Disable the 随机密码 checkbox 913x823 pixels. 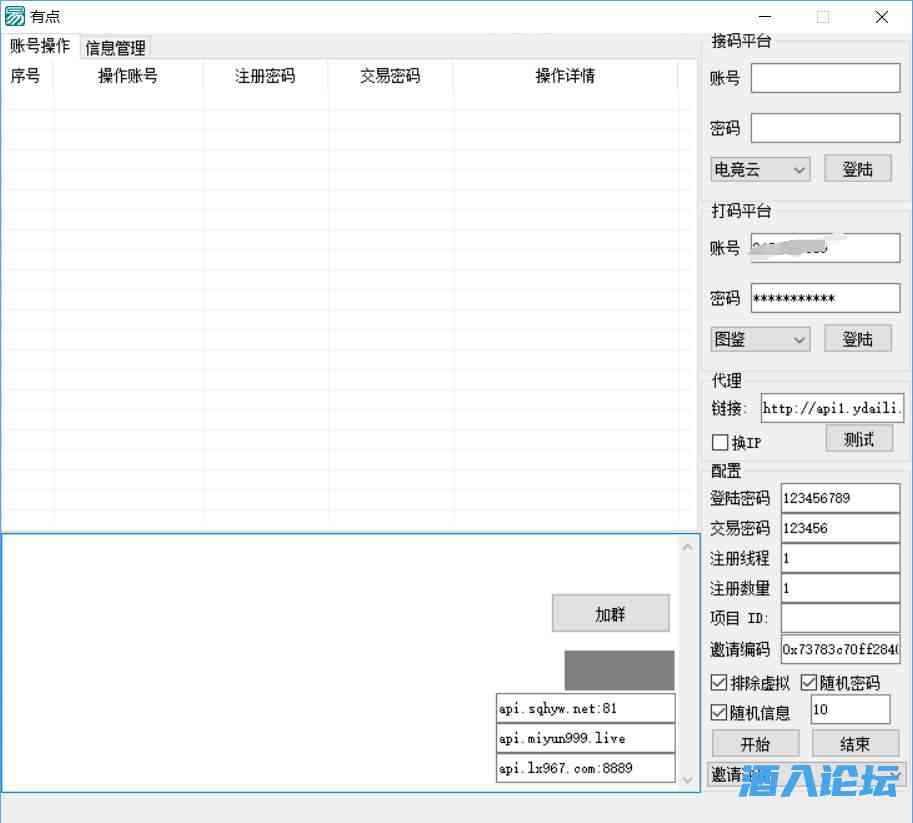point(809,683)
